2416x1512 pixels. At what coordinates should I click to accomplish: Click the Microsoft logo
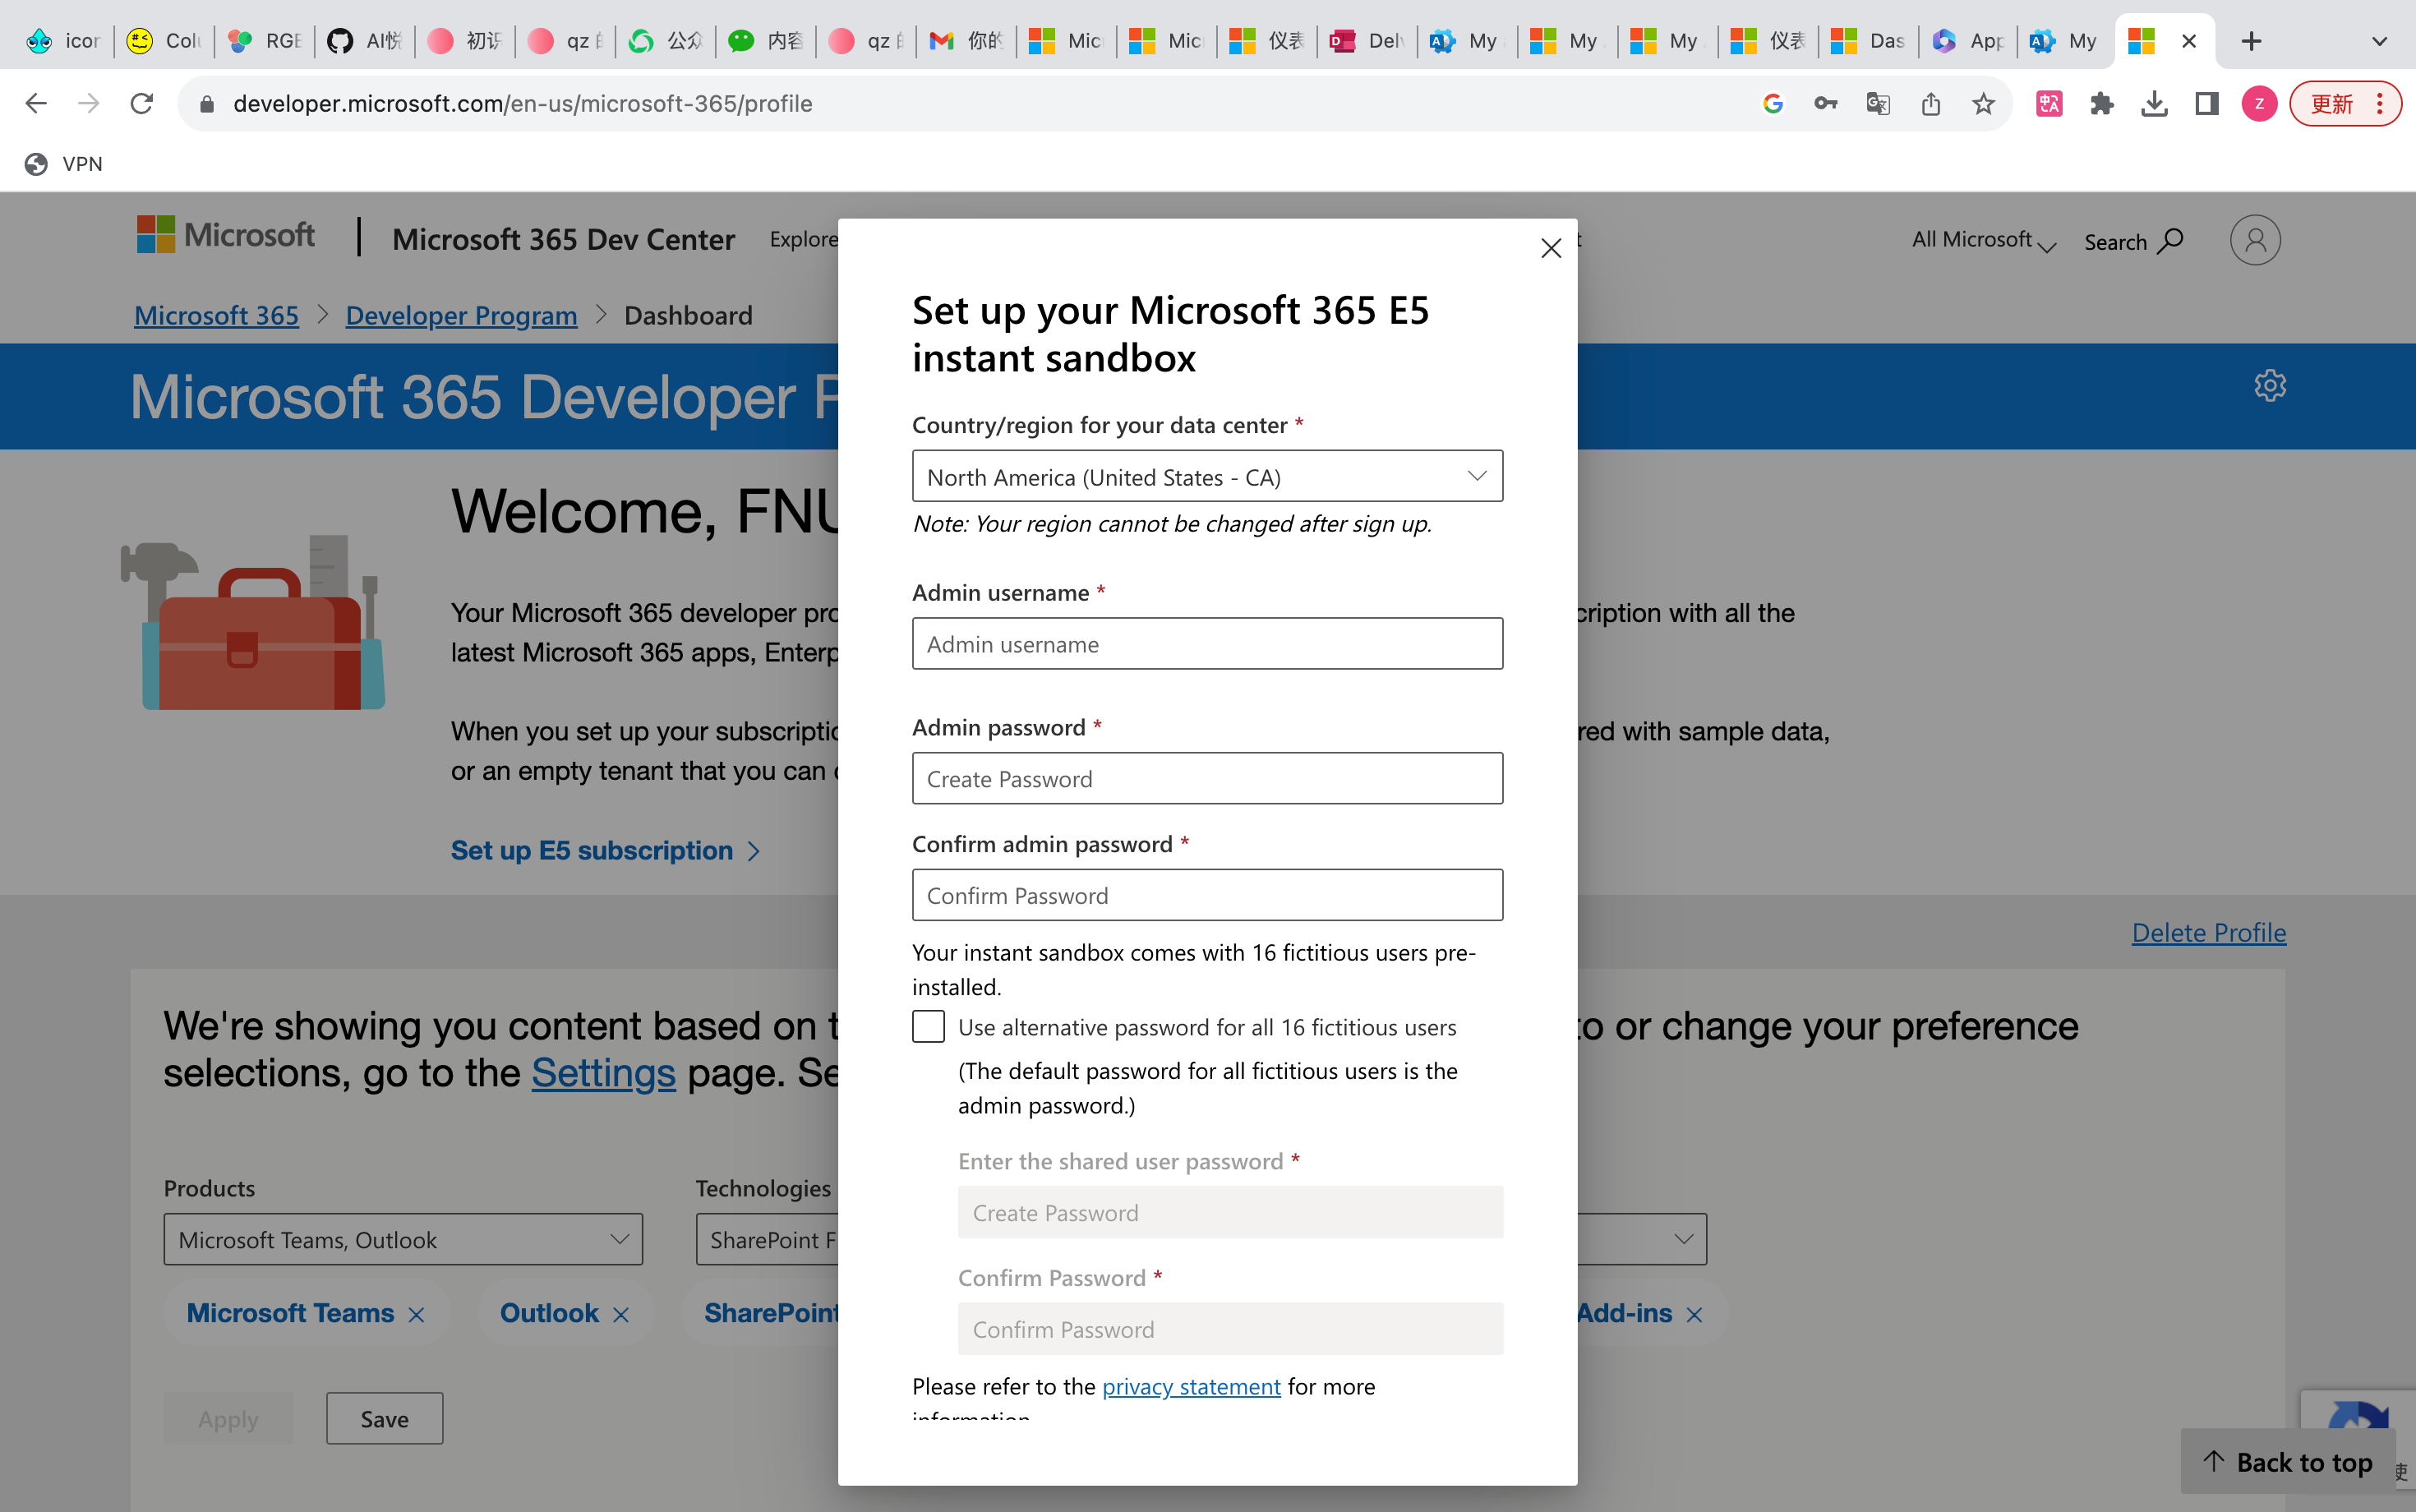(x=226, y=235)
